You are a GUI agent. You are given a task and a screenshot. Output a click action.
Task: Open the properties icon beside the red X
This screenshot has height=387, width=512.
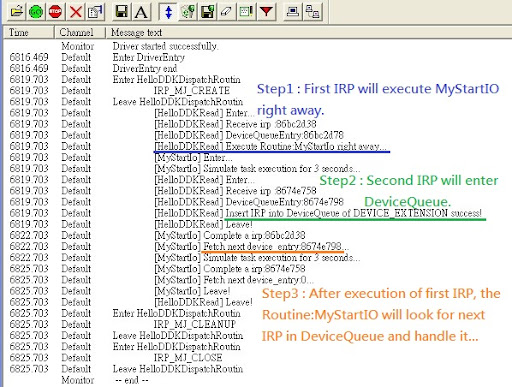point(95,12)
